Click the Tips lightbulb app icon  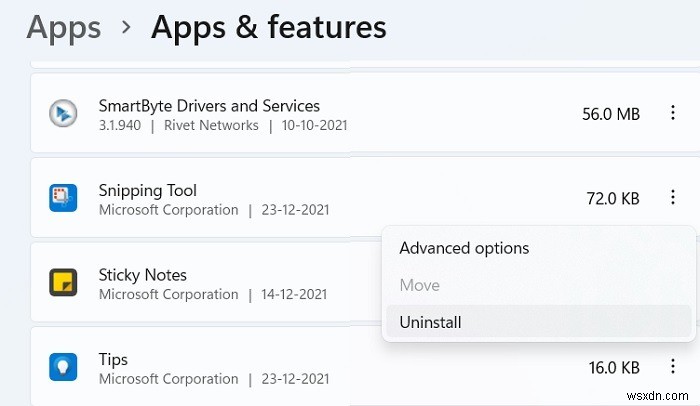point(63,367)
